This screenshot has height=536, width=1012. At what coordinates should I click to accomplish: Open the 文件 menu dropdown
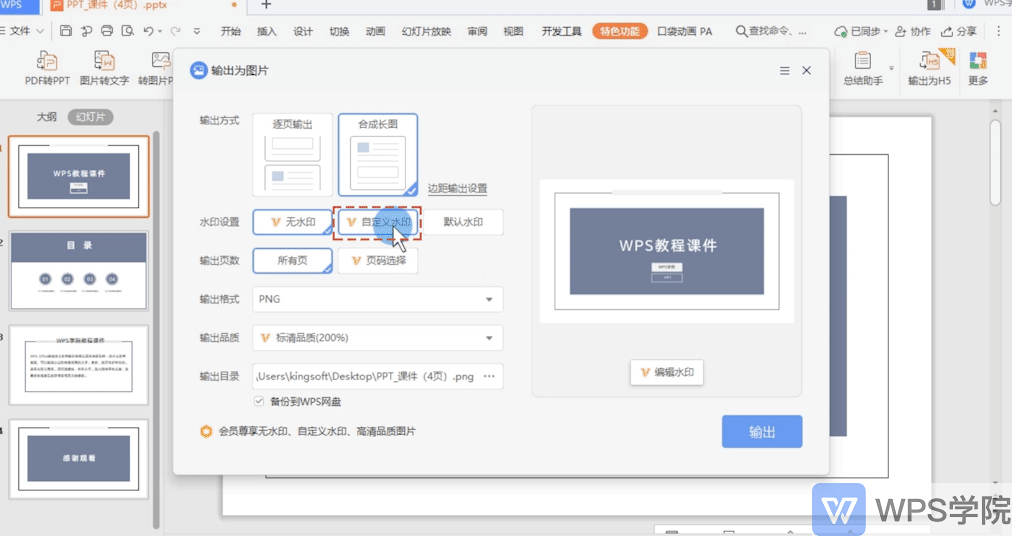click(x=23, y=31)
